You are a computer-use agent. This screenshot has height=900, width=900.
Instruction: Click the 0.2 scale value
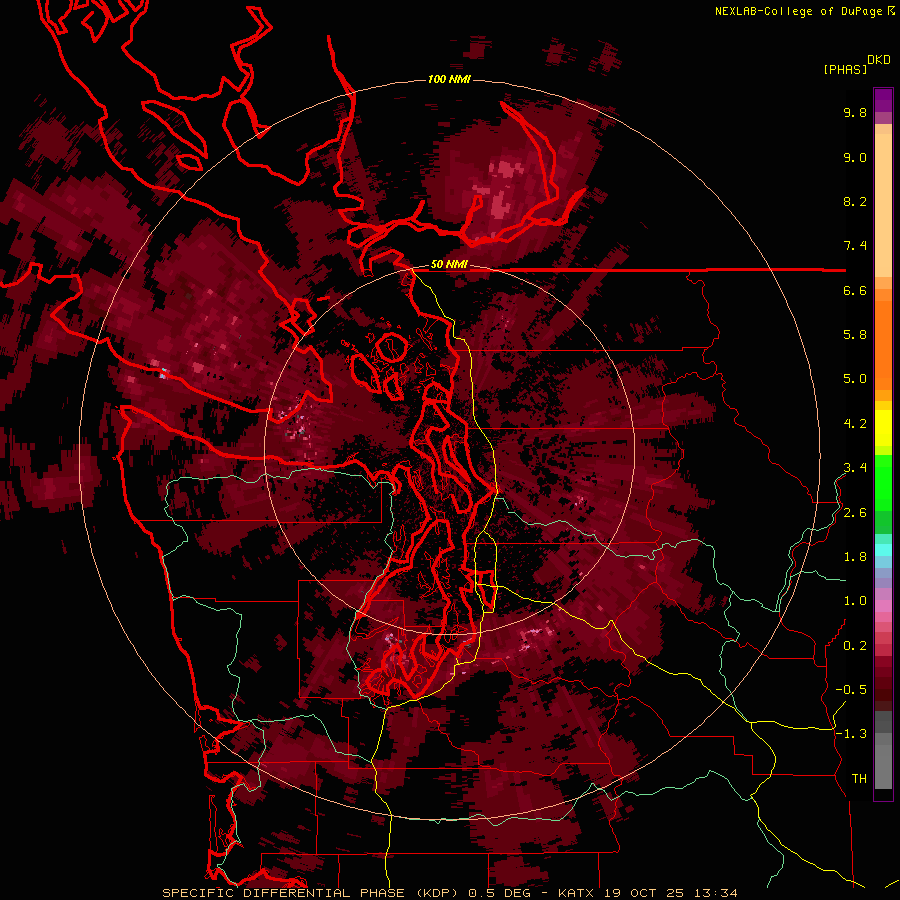click(855, 646)
